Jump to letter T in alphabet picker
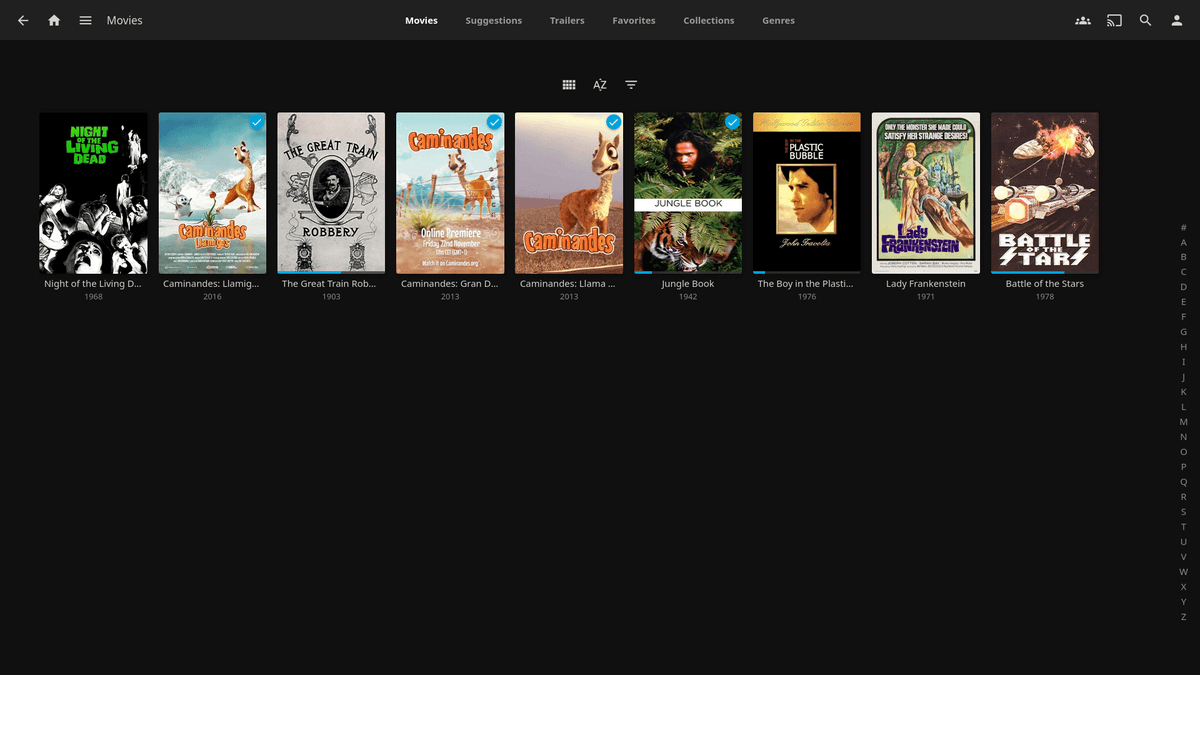Screen dimensions: 1200x750 coord(1184,527)
